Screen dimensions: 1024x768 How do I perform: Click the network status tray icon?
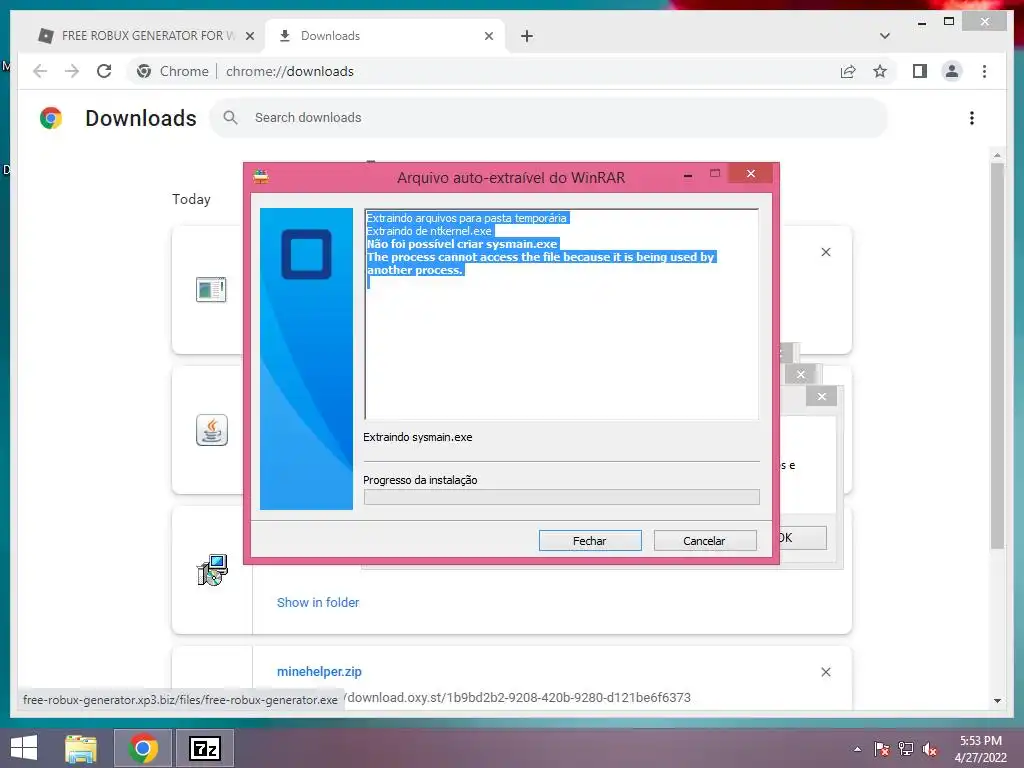[906, 749]
